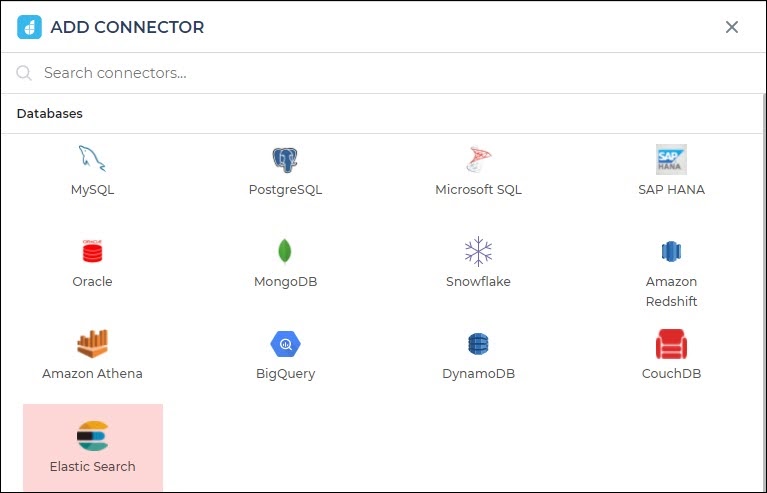The width and height of the screenshot is (767, 493).
Task: Select the Snowflake snowflake icon
Action: (478, 251)
